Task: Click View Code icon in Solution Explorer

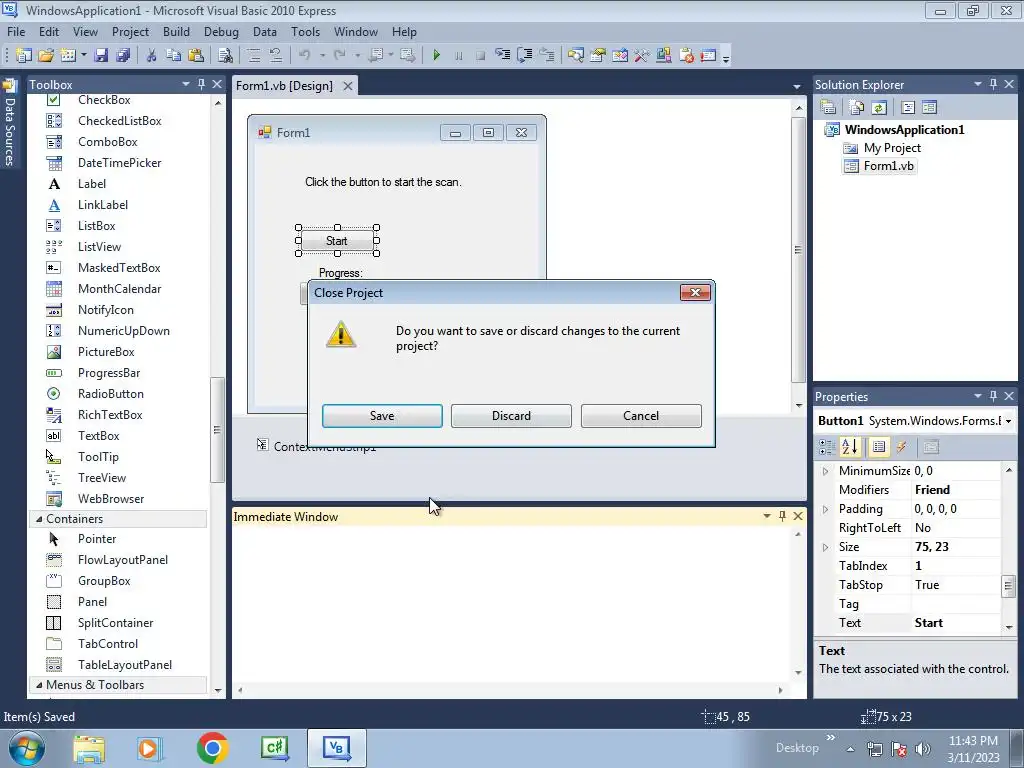Action: tap(908, 107)
